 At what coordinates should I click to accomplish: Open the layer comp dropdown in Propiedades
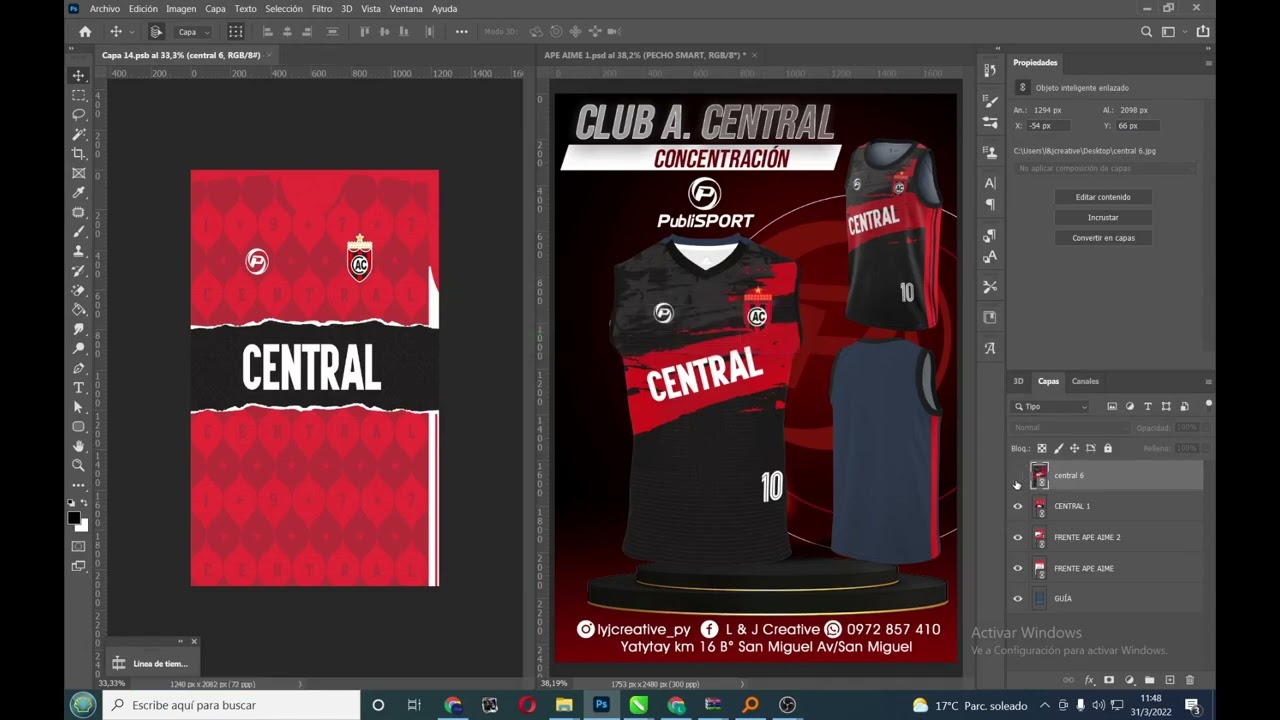point(1104,169)
